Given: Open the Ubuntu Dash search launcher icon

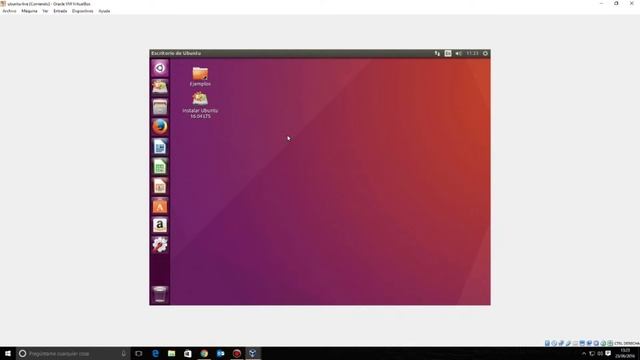Looking at the screenshot, I should pyautogui.click(x=160, y=68).
